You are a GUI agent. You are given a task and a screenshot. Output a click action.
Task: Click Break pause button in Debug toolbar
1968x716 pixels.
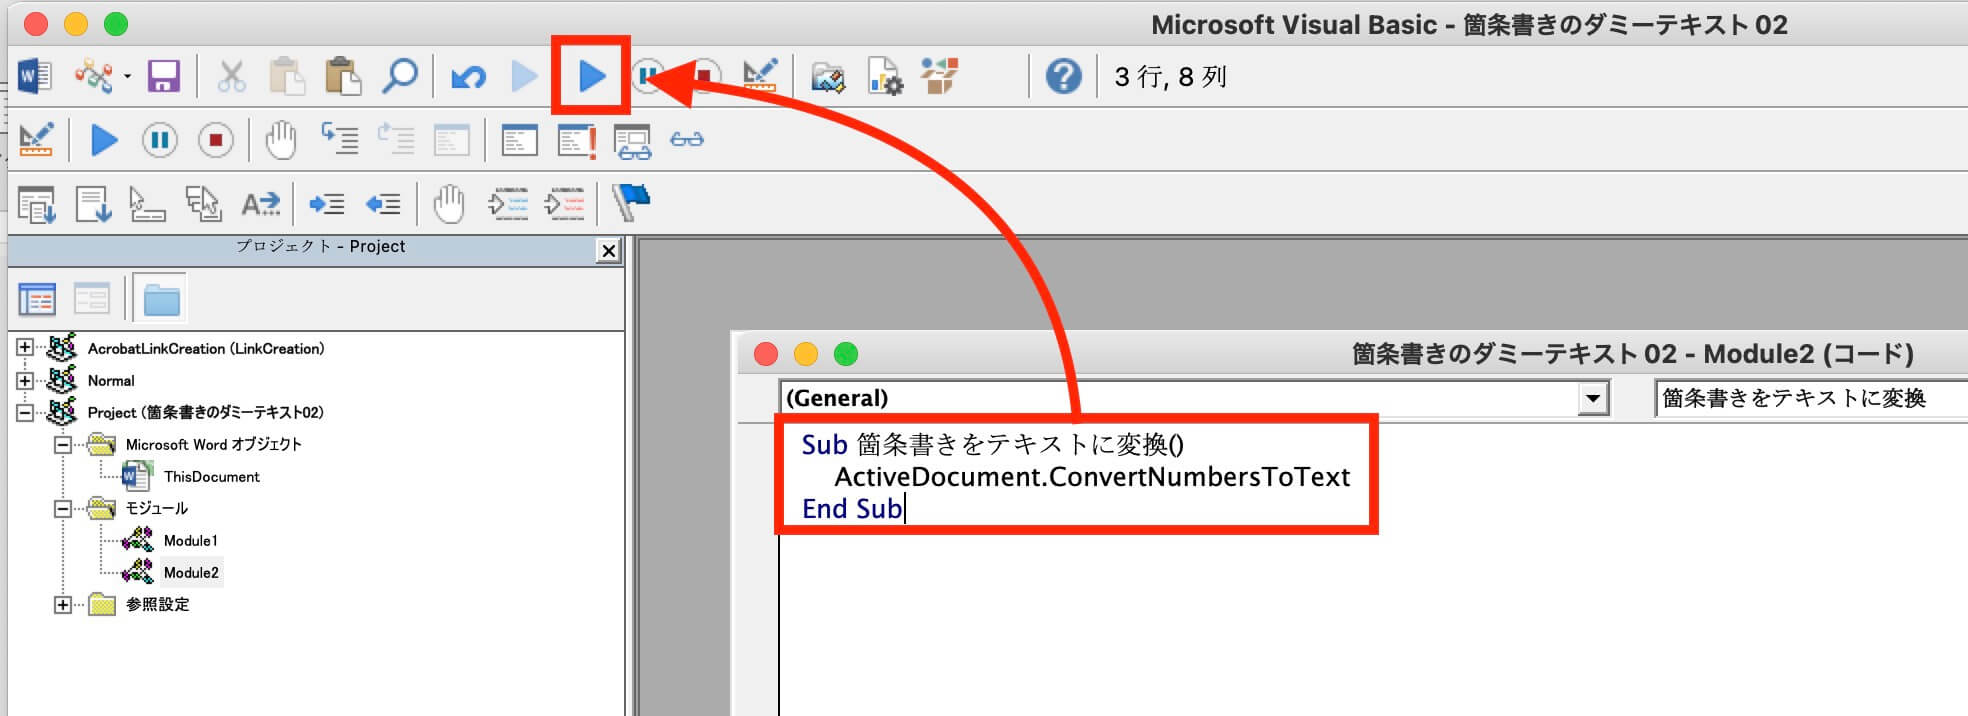coord(160,140)
